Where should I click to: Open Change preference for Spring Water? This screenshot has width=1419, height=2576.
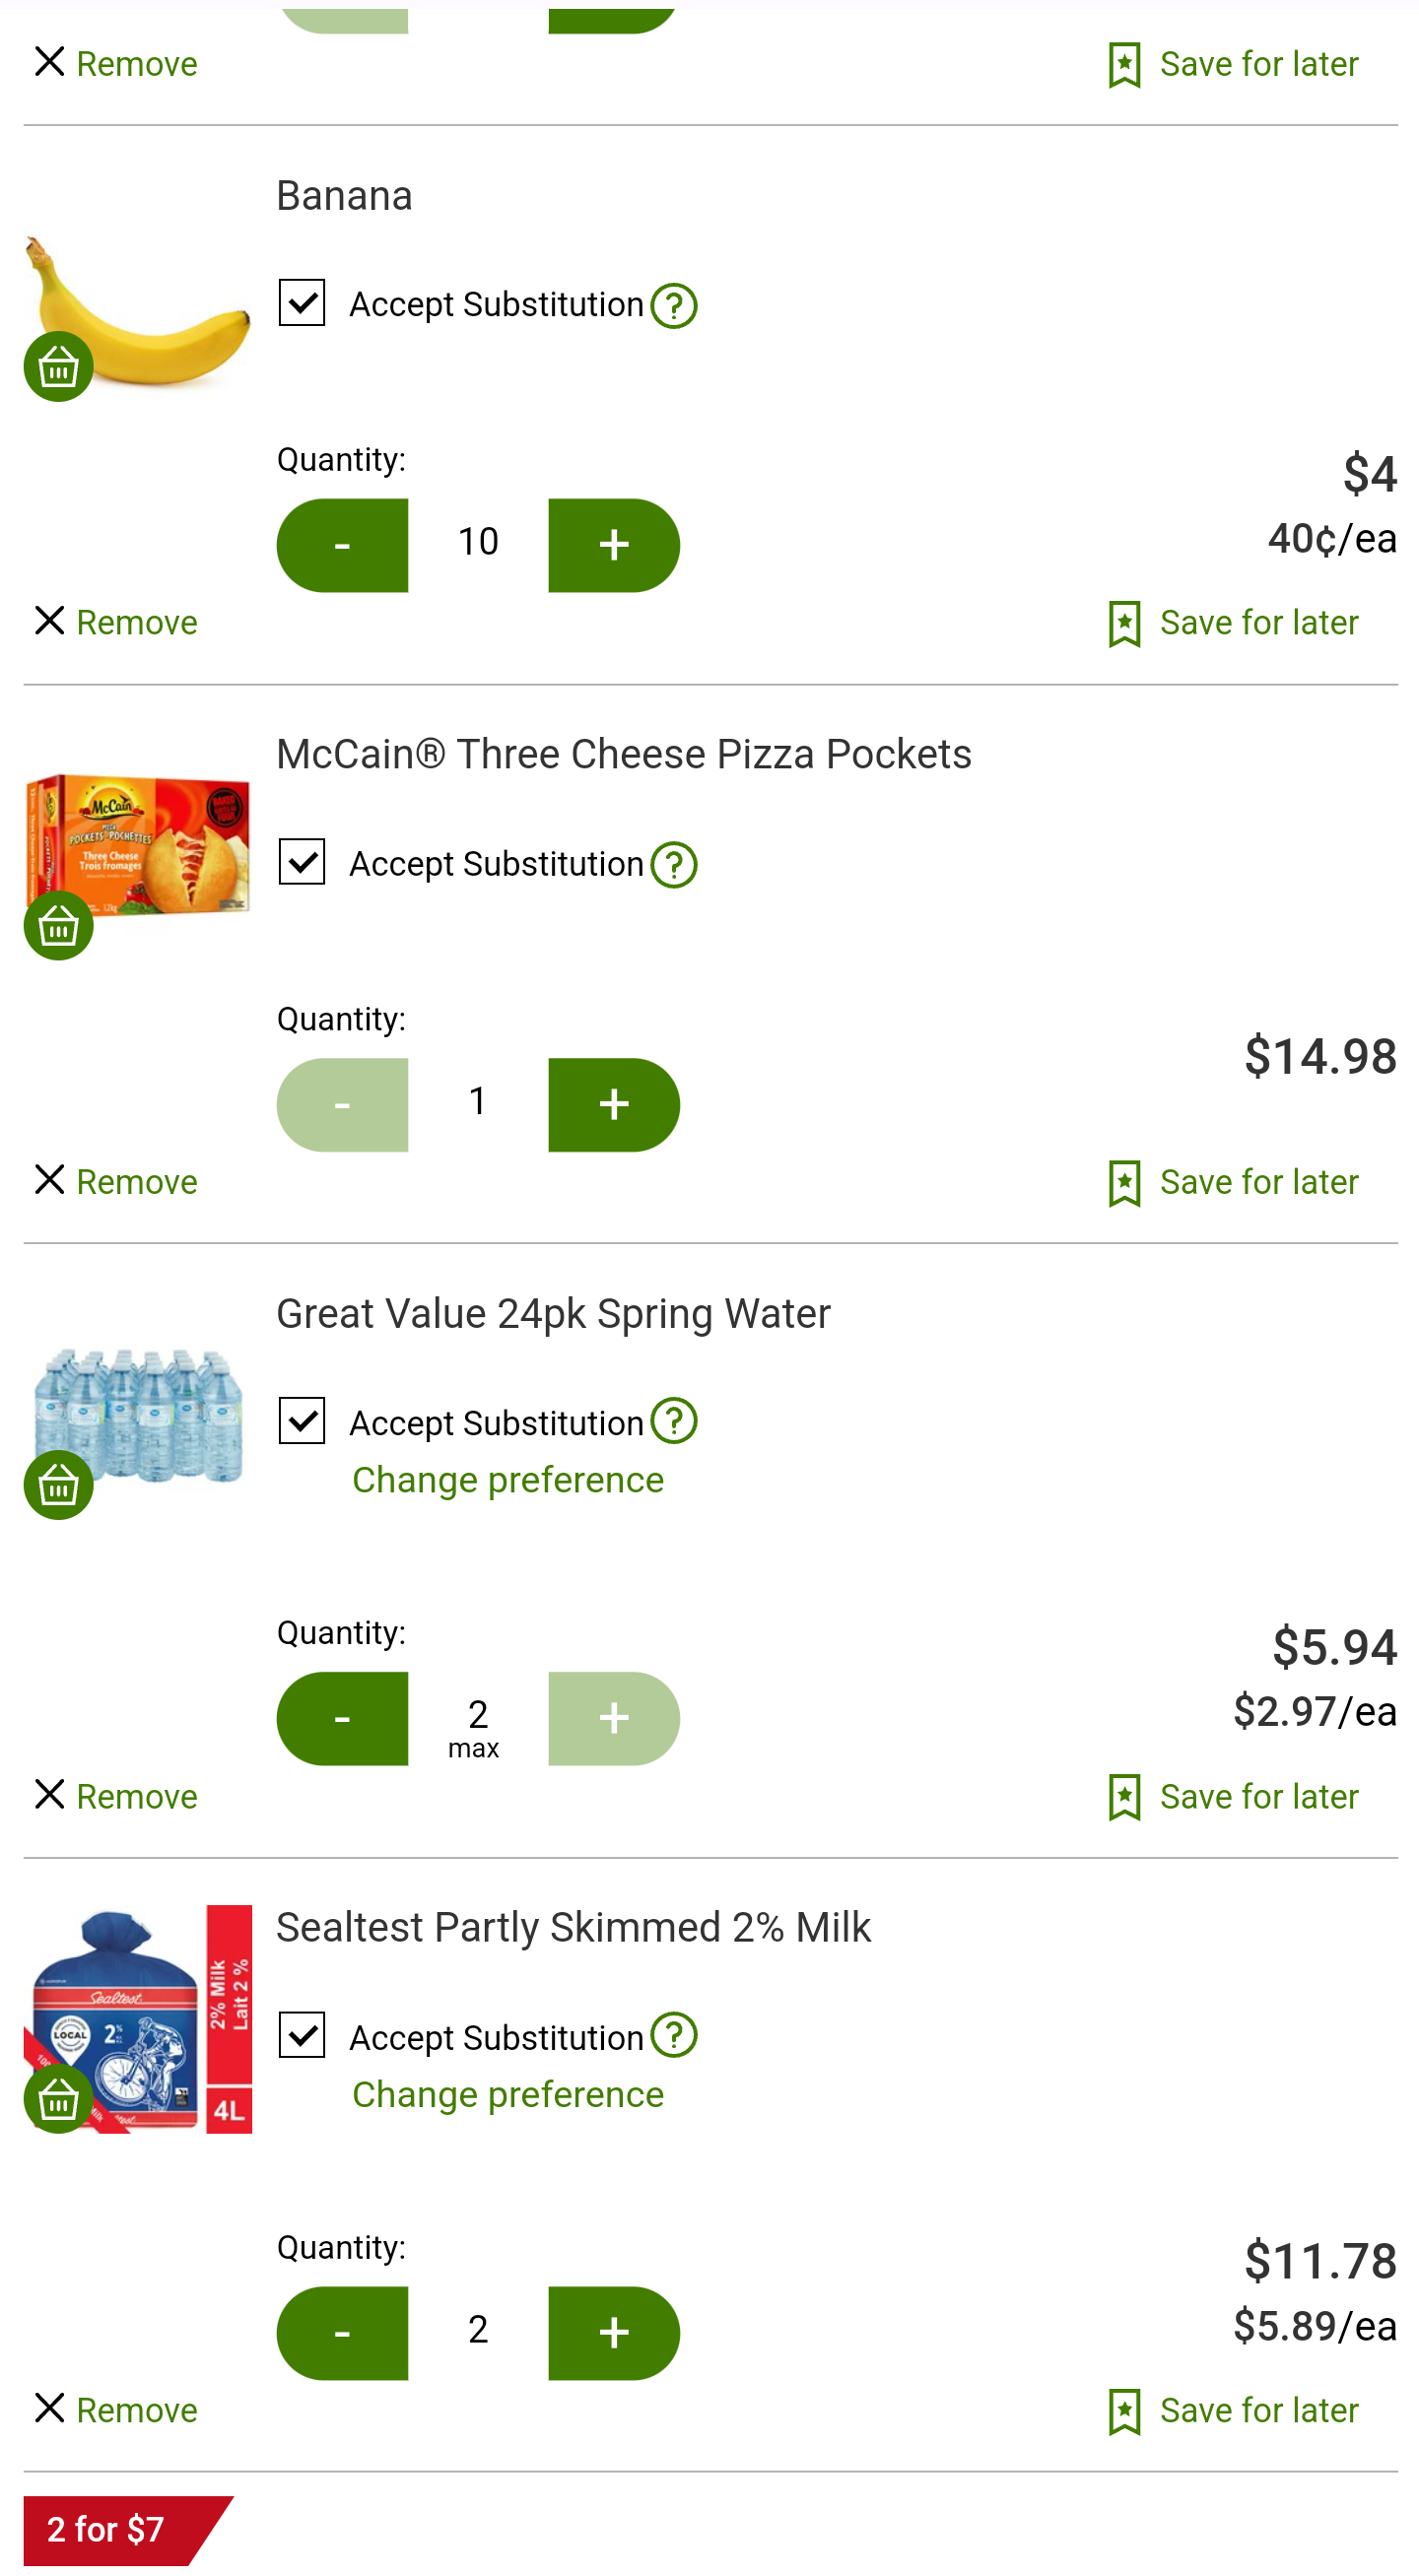tap(508, 1480)
